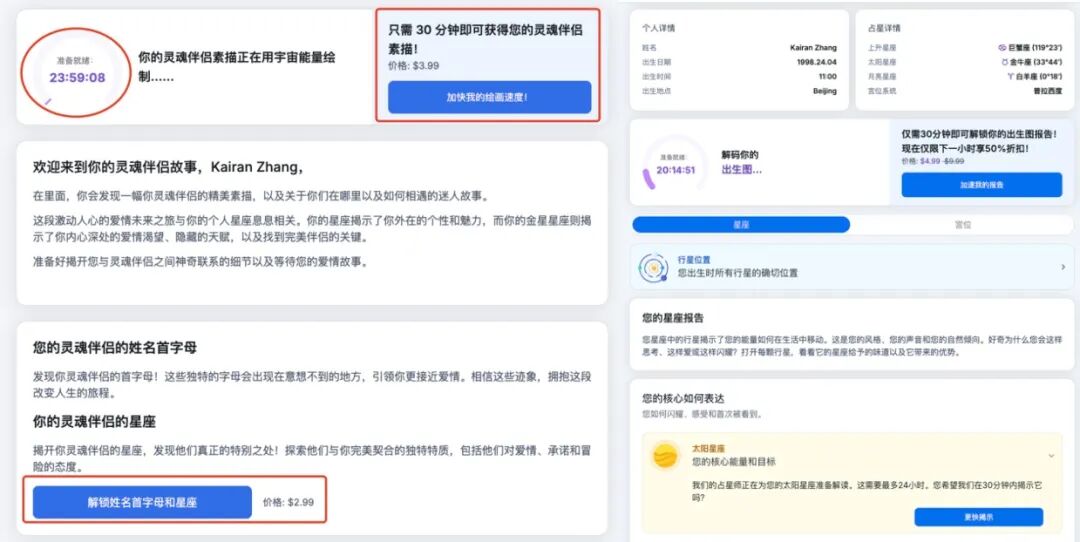
Task: Click the yellow sun sign icon
Action: click(x=665, y=456)
